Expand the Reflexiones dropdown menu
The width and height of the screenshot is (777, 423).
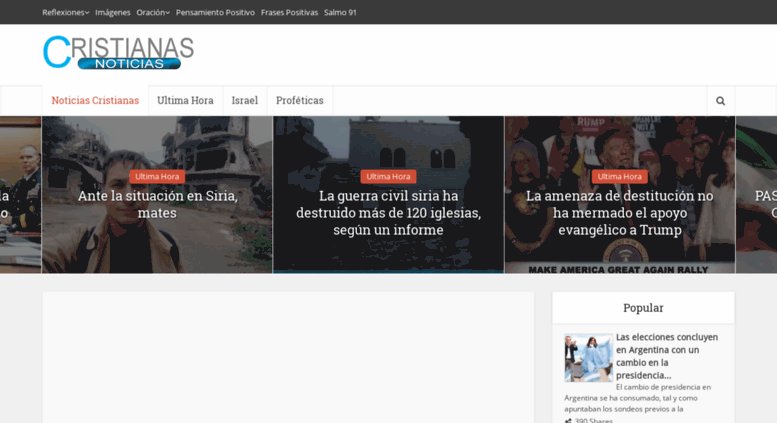(x=65, y=12)
